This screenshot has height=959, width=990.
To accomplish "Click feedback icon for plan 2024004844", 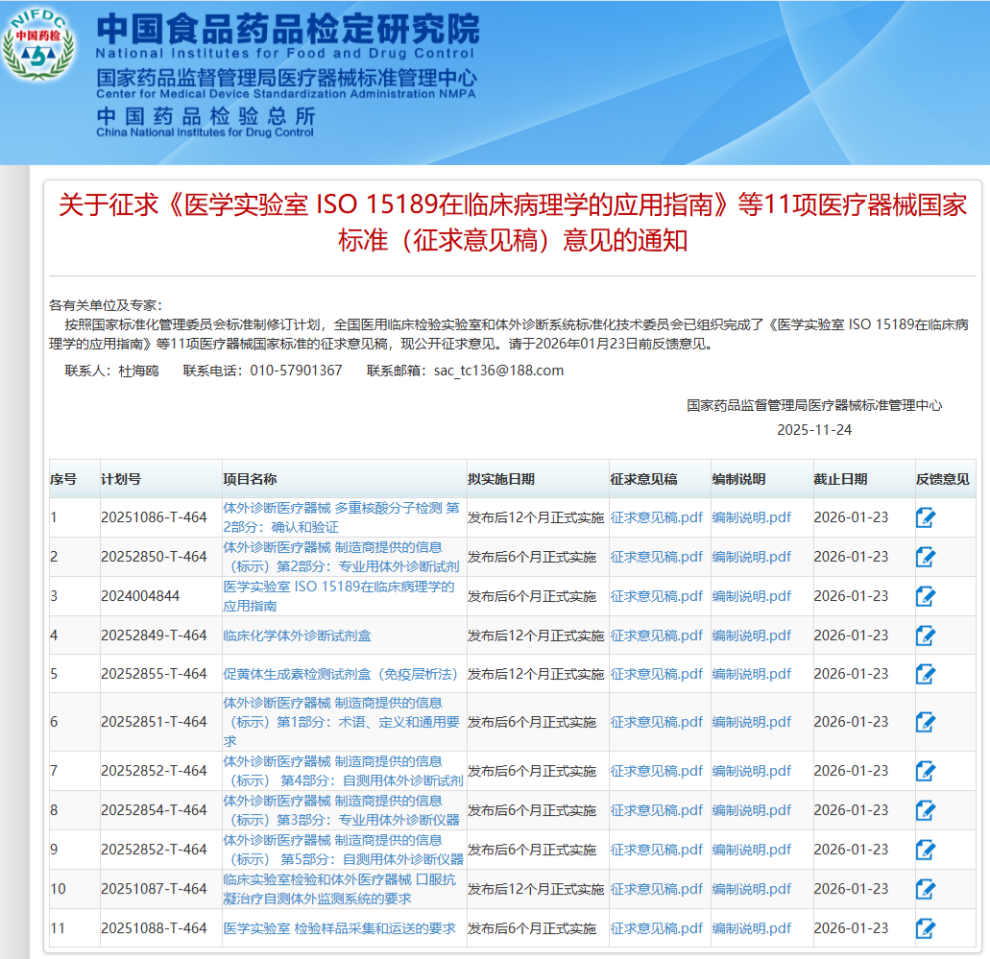I will pyautogui.click(x=925, y=596).
